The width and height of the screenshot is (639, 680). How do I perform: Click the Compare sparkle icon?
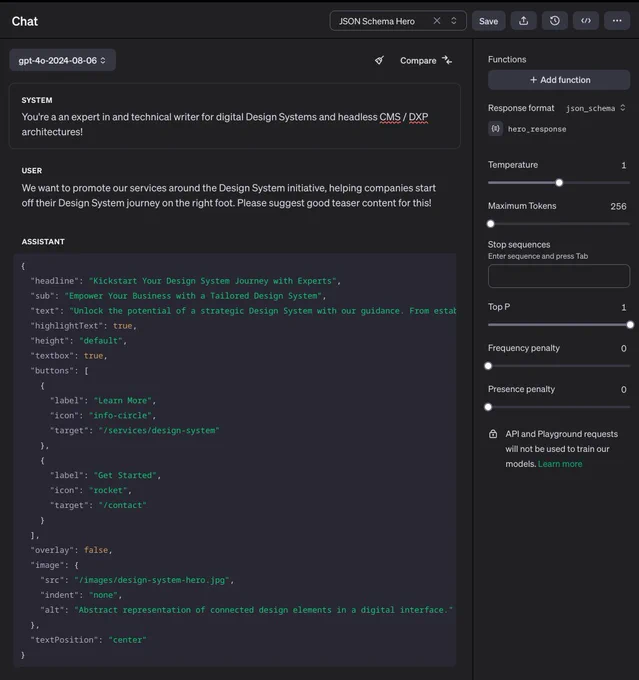447,60
